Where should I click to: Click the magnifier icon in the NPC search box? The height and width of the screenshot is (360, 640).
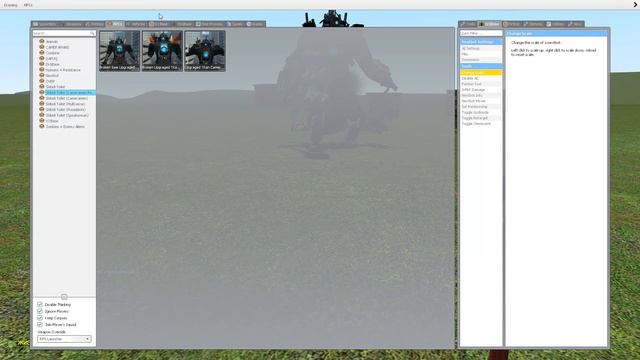(x=93, y=33)
